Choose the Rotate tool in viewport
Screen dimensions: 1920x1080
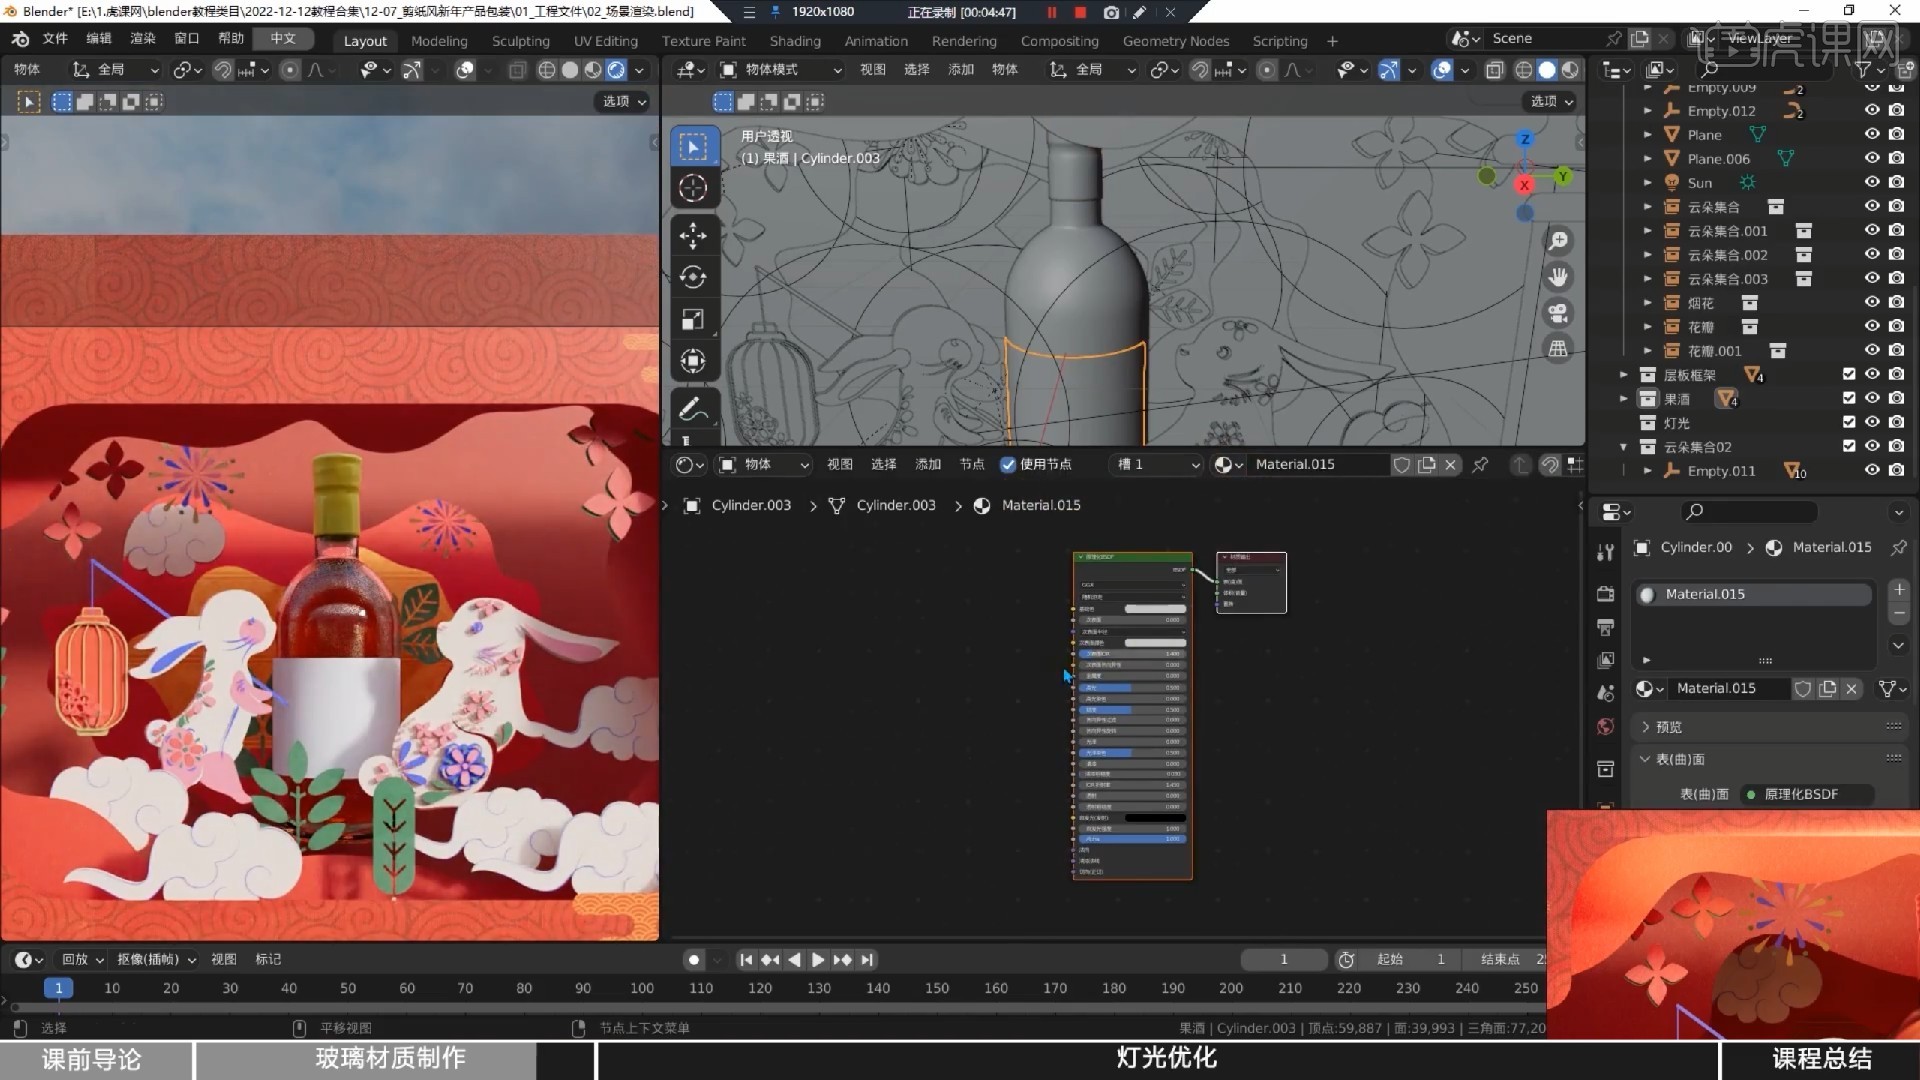pos(693,277)
